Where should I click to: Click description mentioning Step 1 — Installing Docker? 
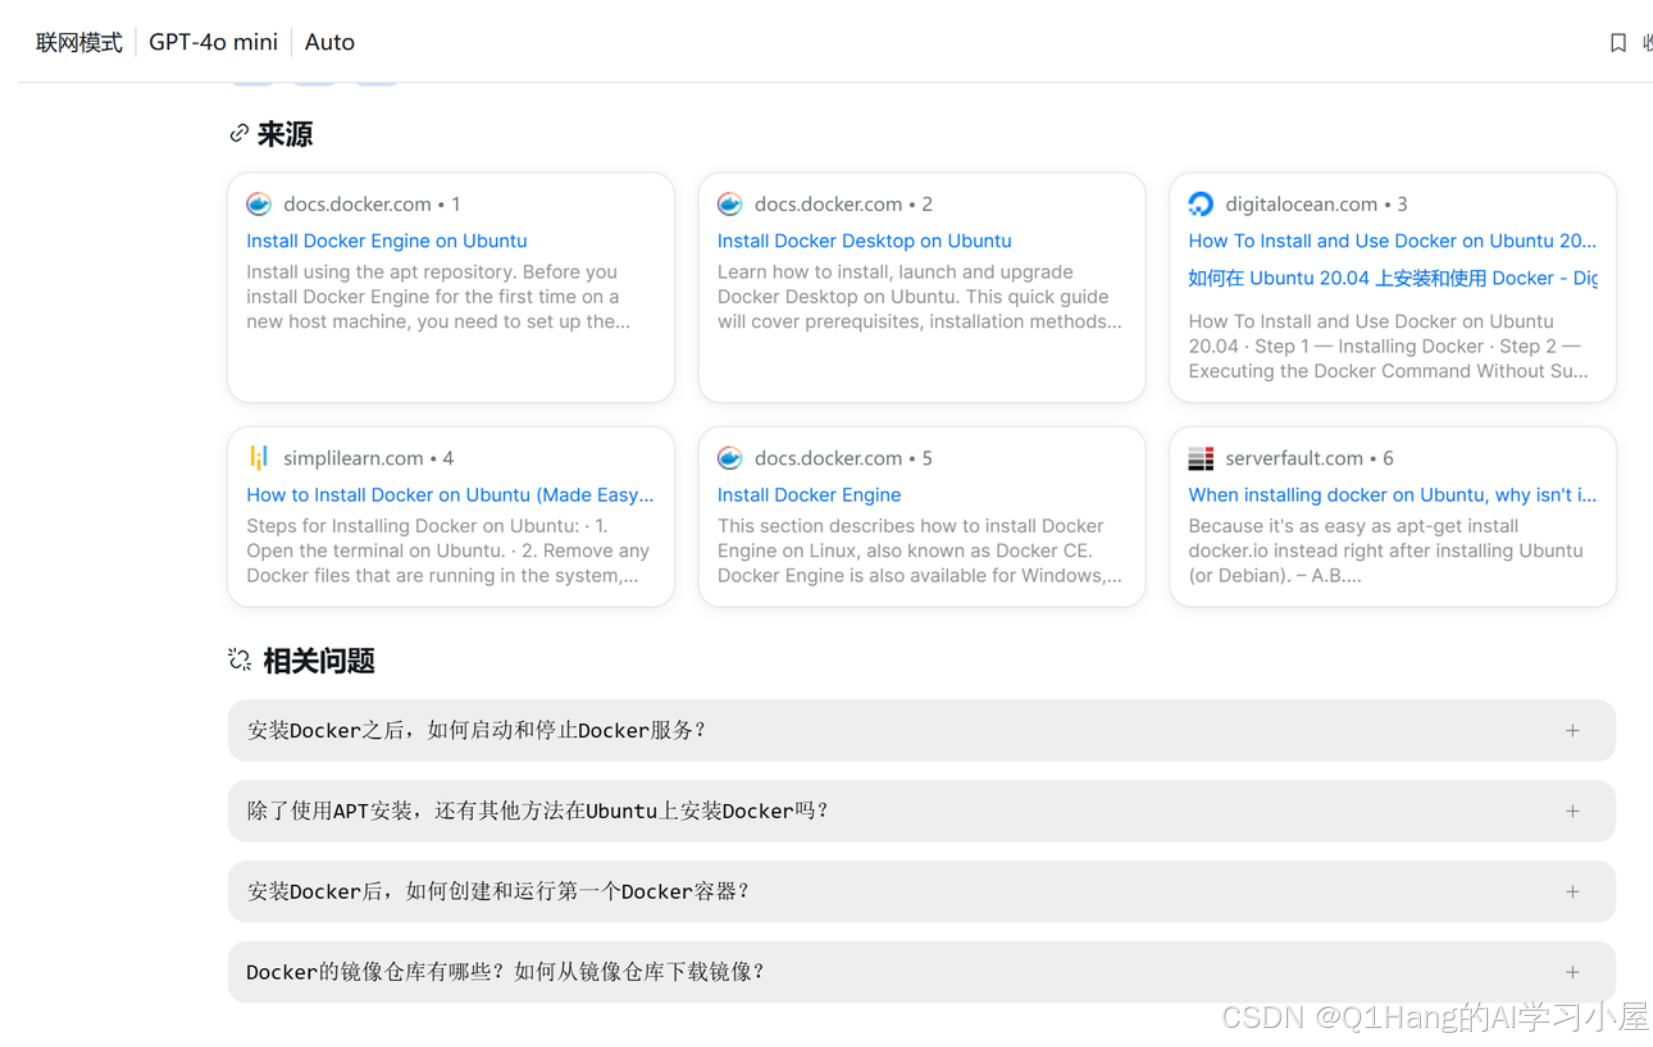click(1388, 346)
